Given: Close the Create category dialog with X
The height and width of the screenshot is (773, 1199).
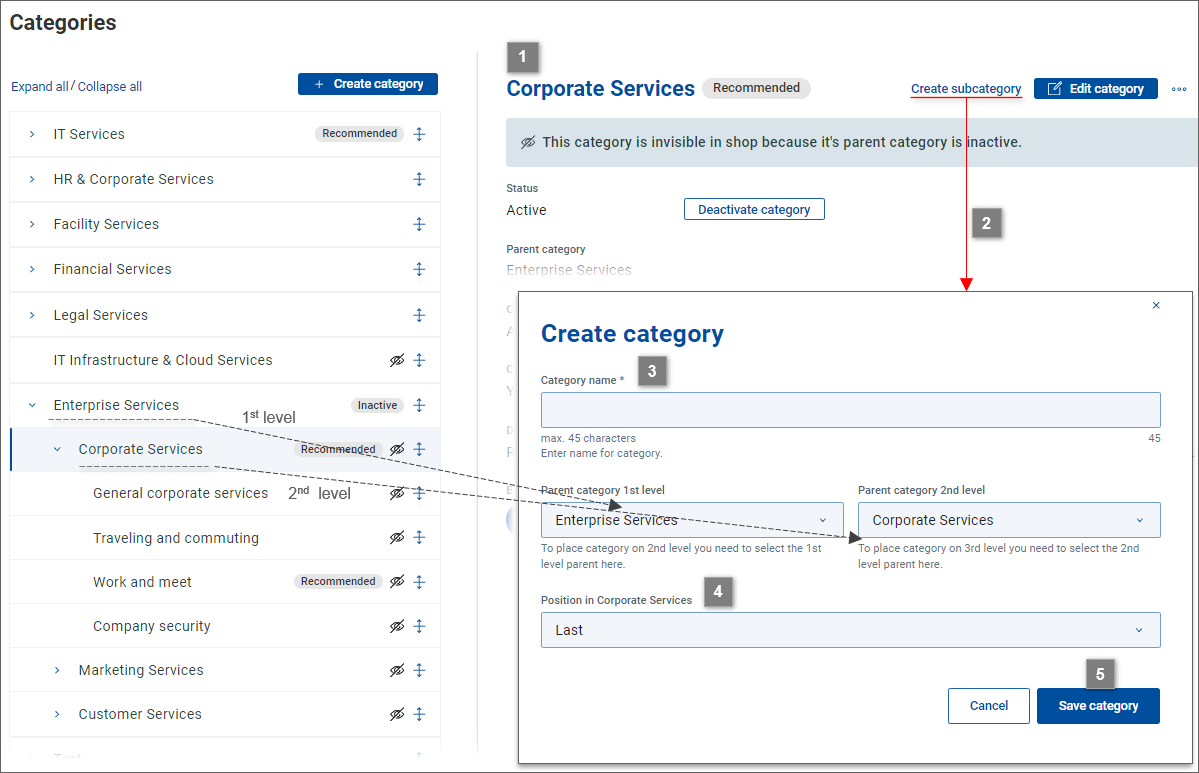Looking at the screenshot, I should point(1156,306).
